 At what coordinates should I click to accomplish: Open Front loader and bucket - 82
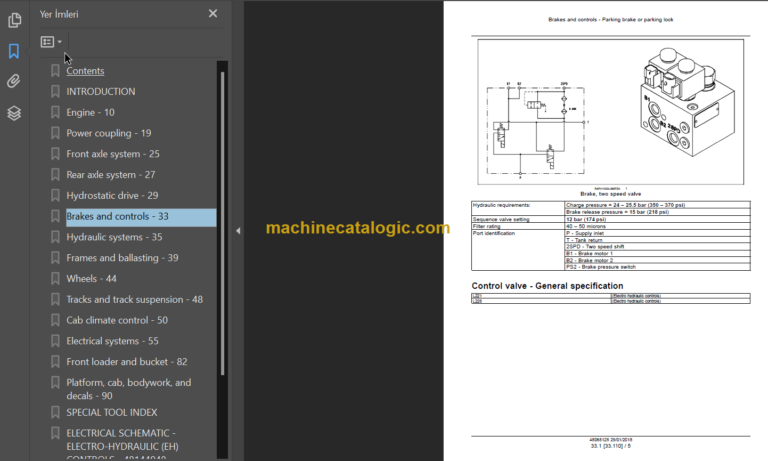pos(127,362)
